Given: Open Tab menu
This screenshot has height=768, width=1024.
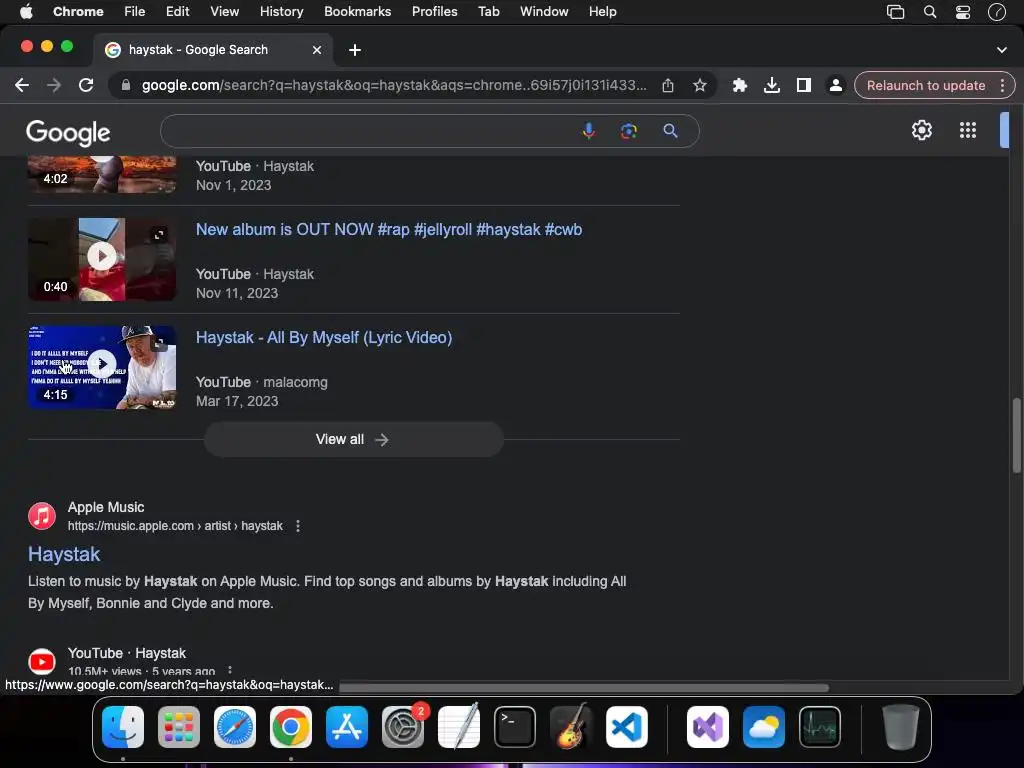Looking at the screenshot, I should pos(488,11).
